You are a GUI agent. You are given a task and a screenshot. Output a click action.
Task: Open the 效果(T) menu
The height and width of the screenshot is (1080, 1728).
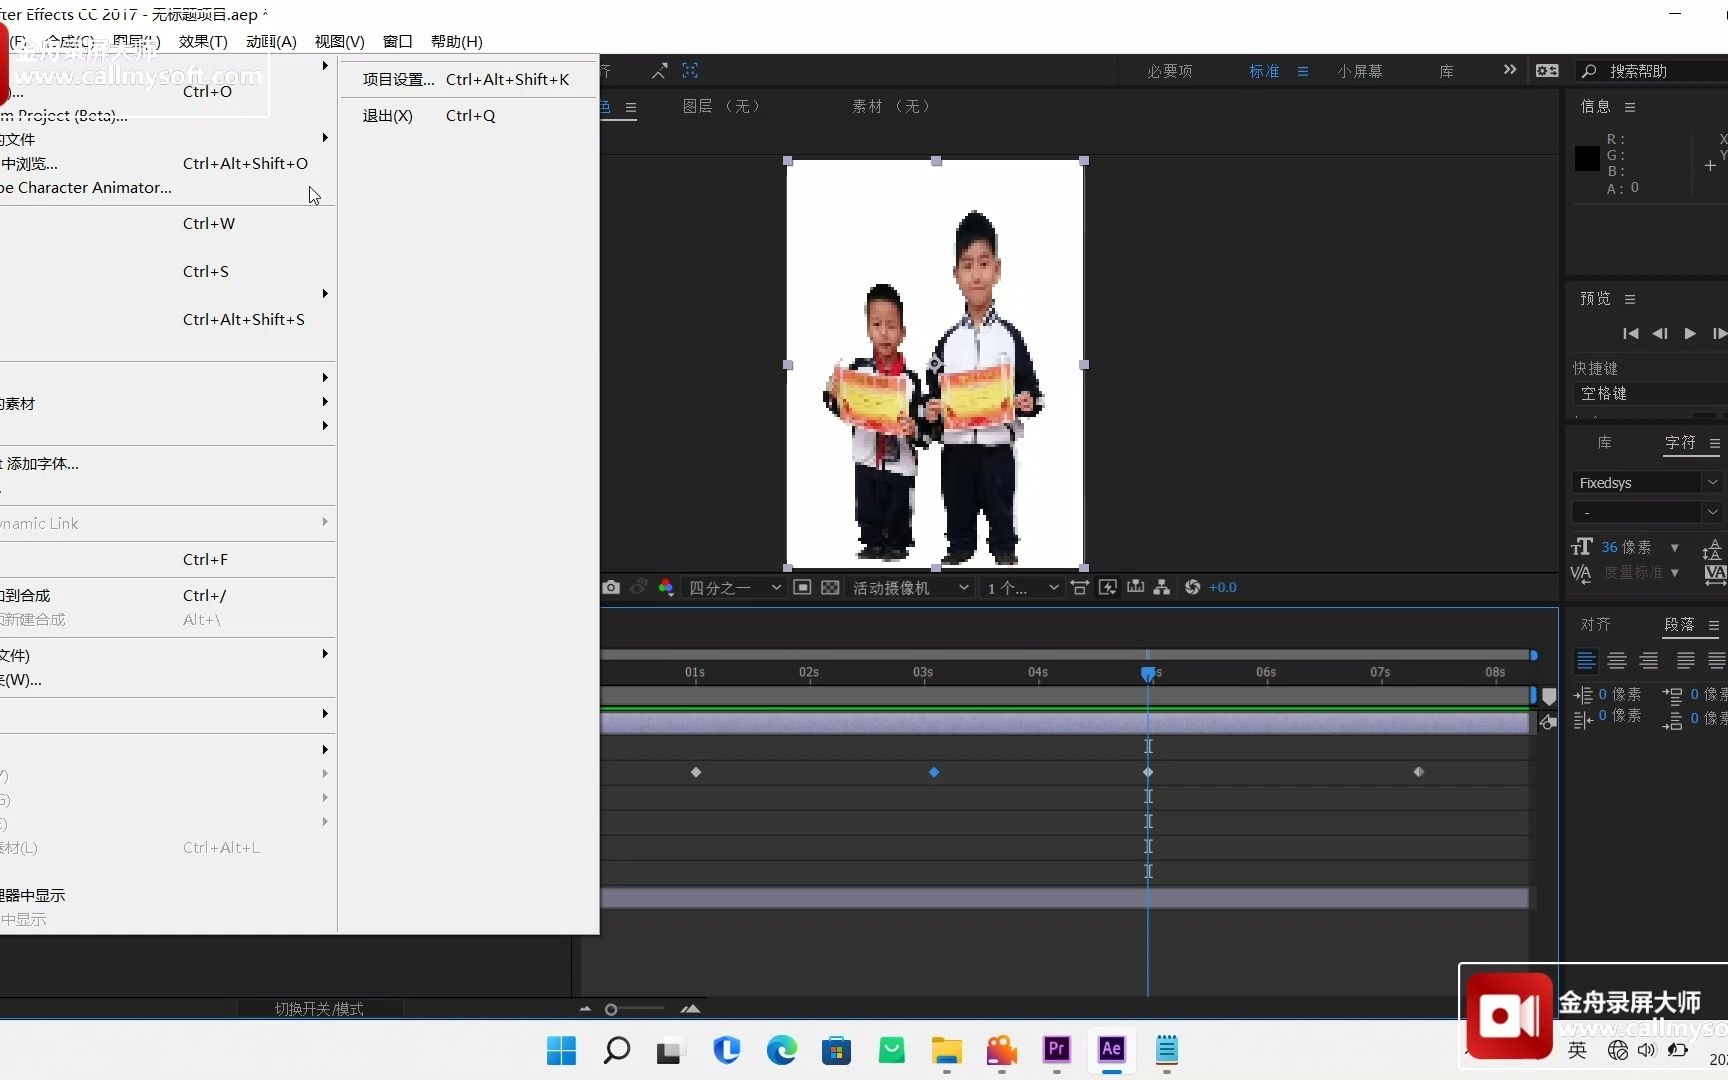pos(203,41)
